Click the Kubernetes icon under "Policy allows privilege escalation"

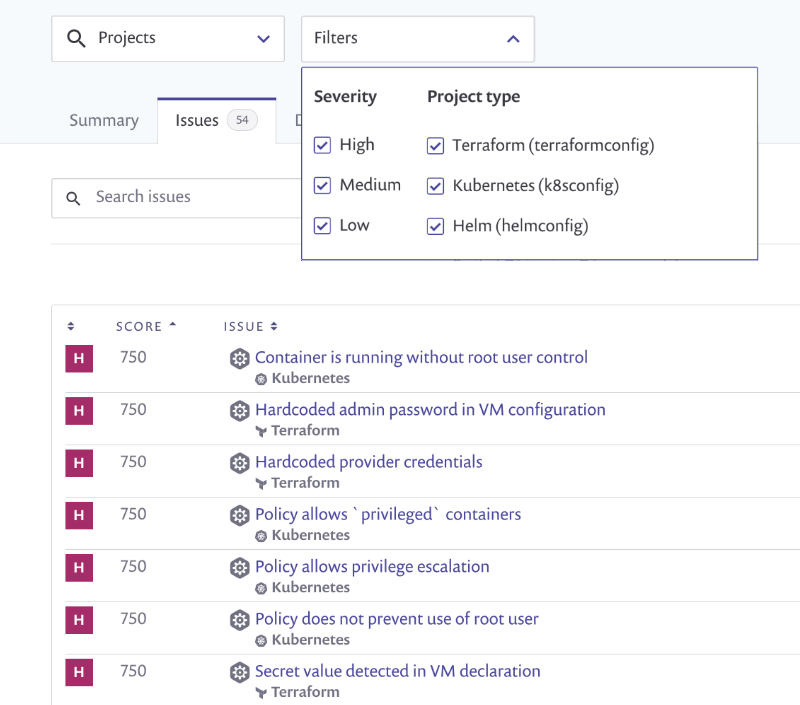tap(263, 588)
